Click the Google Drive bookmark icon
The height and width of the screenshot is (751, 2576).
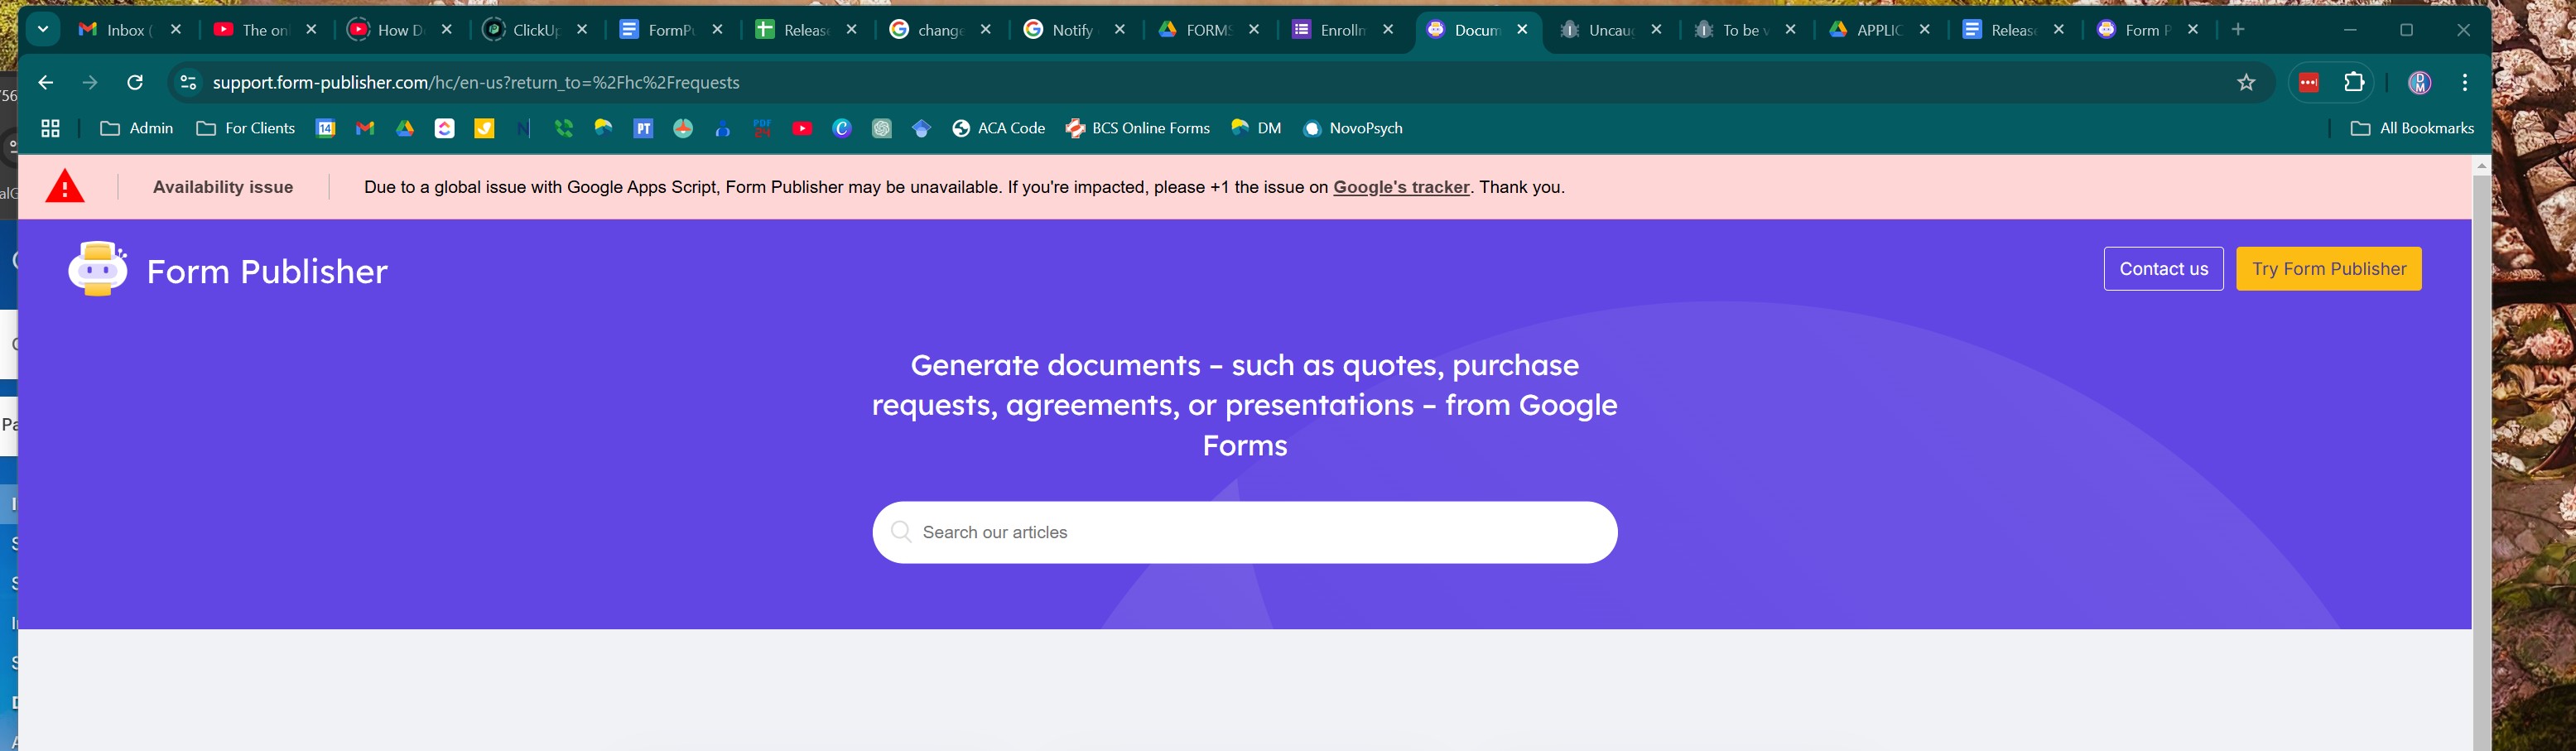pyautogui.click(x=405, y=129)
